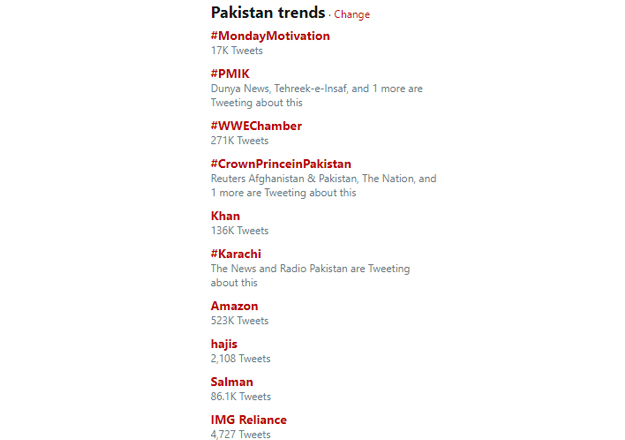Screen dimensions: 625x440
Task: Click the 523K Tweets count under Amazon
Action: click(240, 321)
